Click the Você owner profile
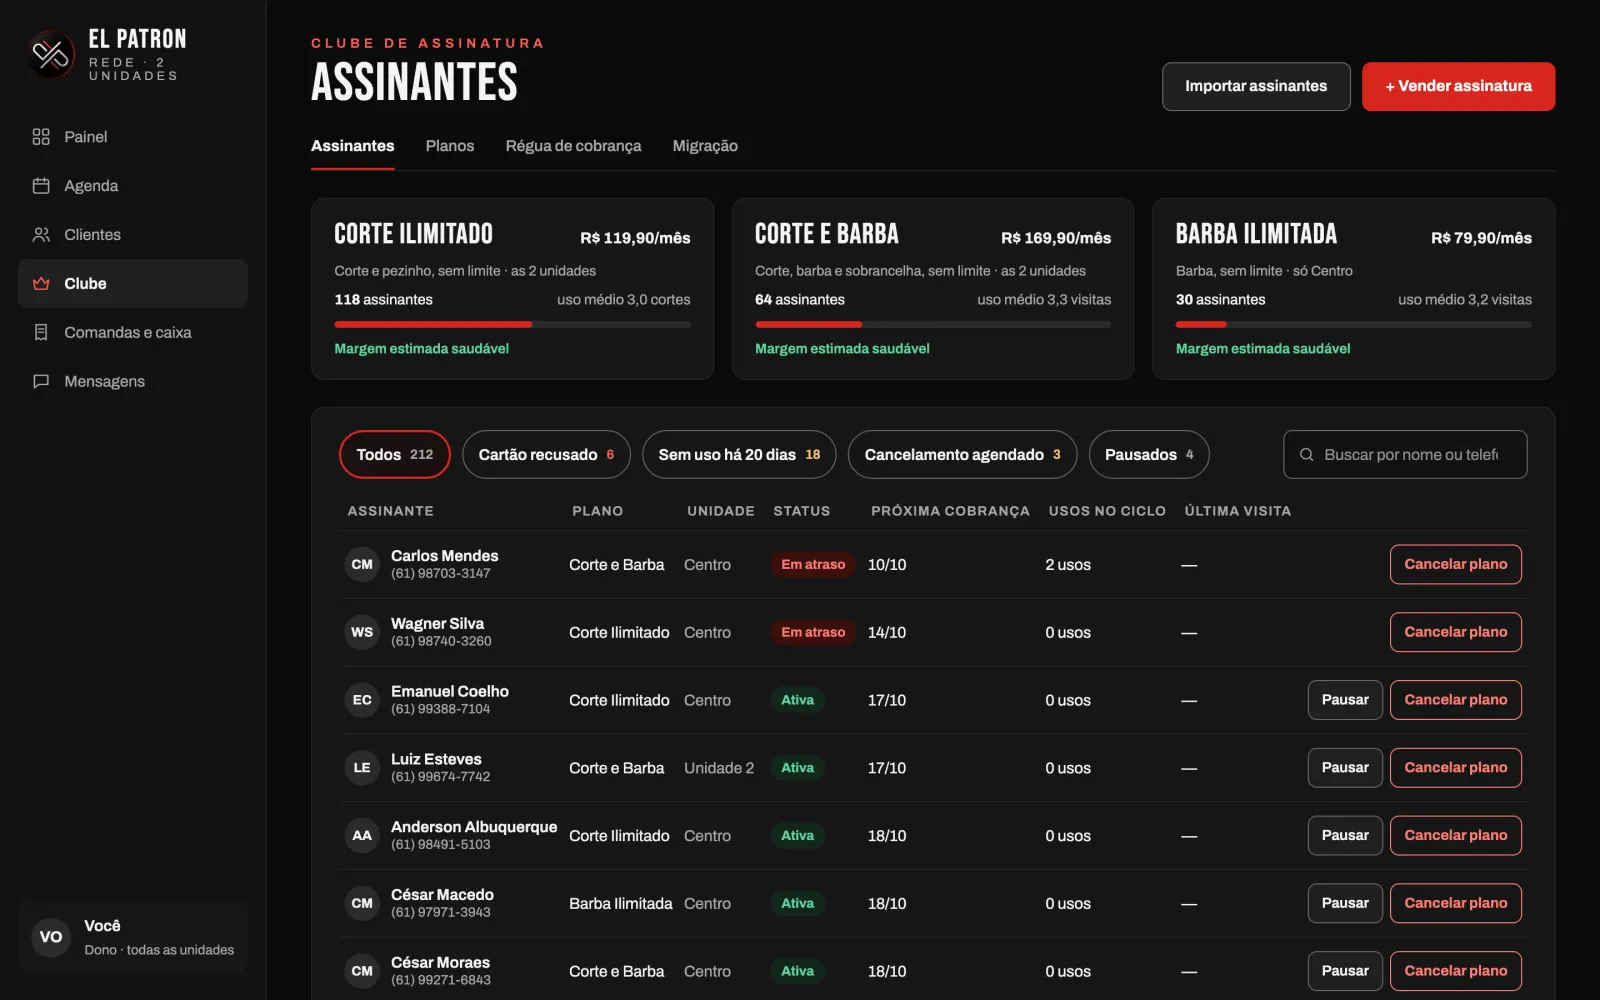Image resolution: width=1600 pixels, height=1000 pixels. point(132,937)
